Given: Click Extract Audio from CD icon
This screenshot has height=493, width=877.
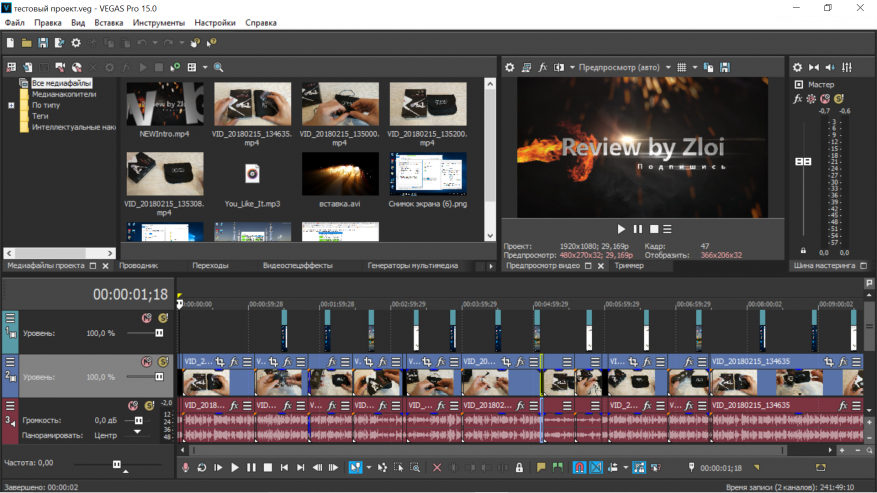Looking at the screenshot, I should 77,67.
